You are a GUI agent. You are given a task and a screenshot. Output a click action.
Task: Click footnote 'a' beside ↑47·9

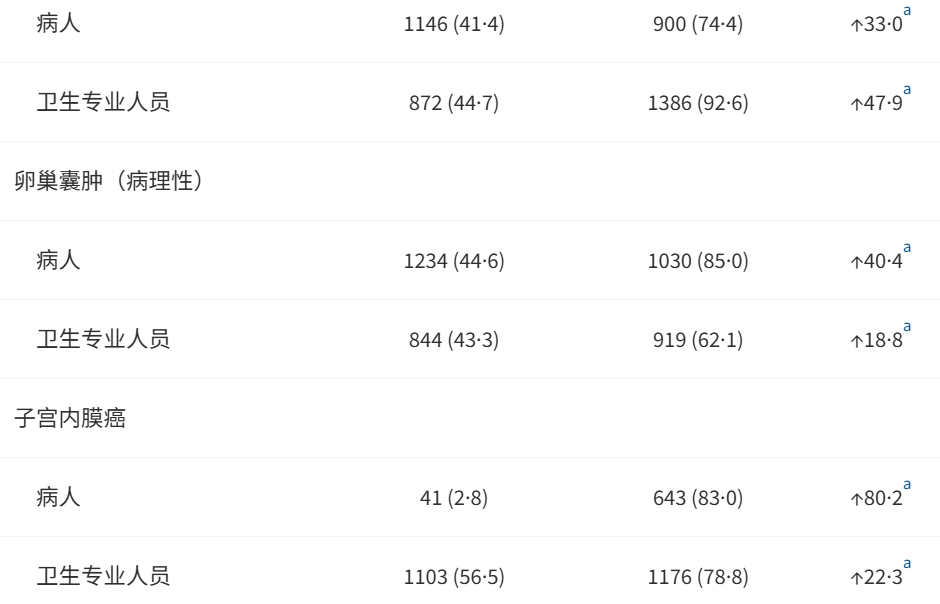point(907,90)
